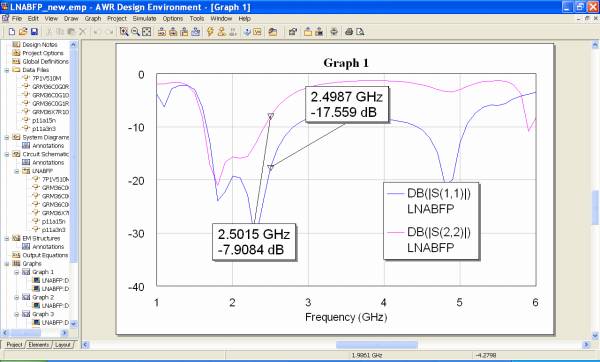Click the New Project toolbar icon

pyautogui.click(x=12, y=32)
